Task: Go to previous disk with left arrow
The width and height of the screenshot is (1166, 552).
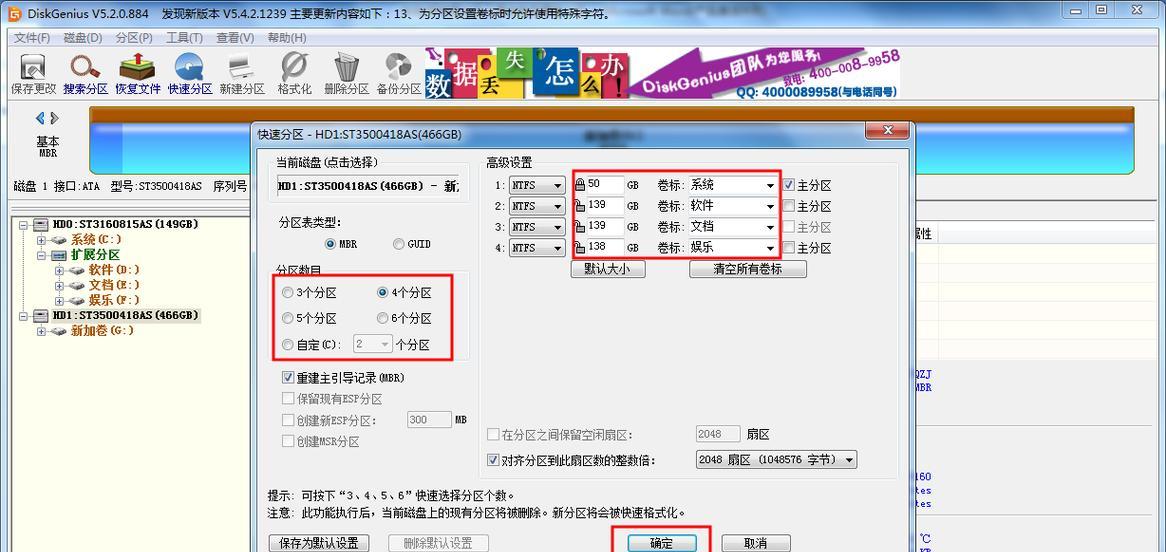Action: (x=40, y=118)
